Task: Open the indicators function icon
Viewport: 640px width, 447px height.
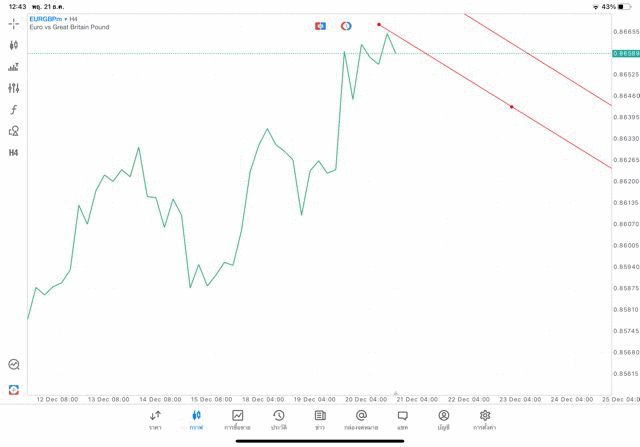Action: click(x=14, y=109)
